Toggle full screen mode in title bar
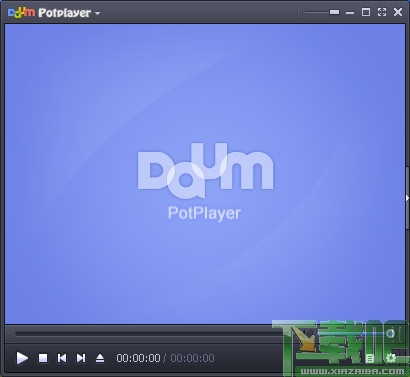410x377 pixels. (382, 12)
